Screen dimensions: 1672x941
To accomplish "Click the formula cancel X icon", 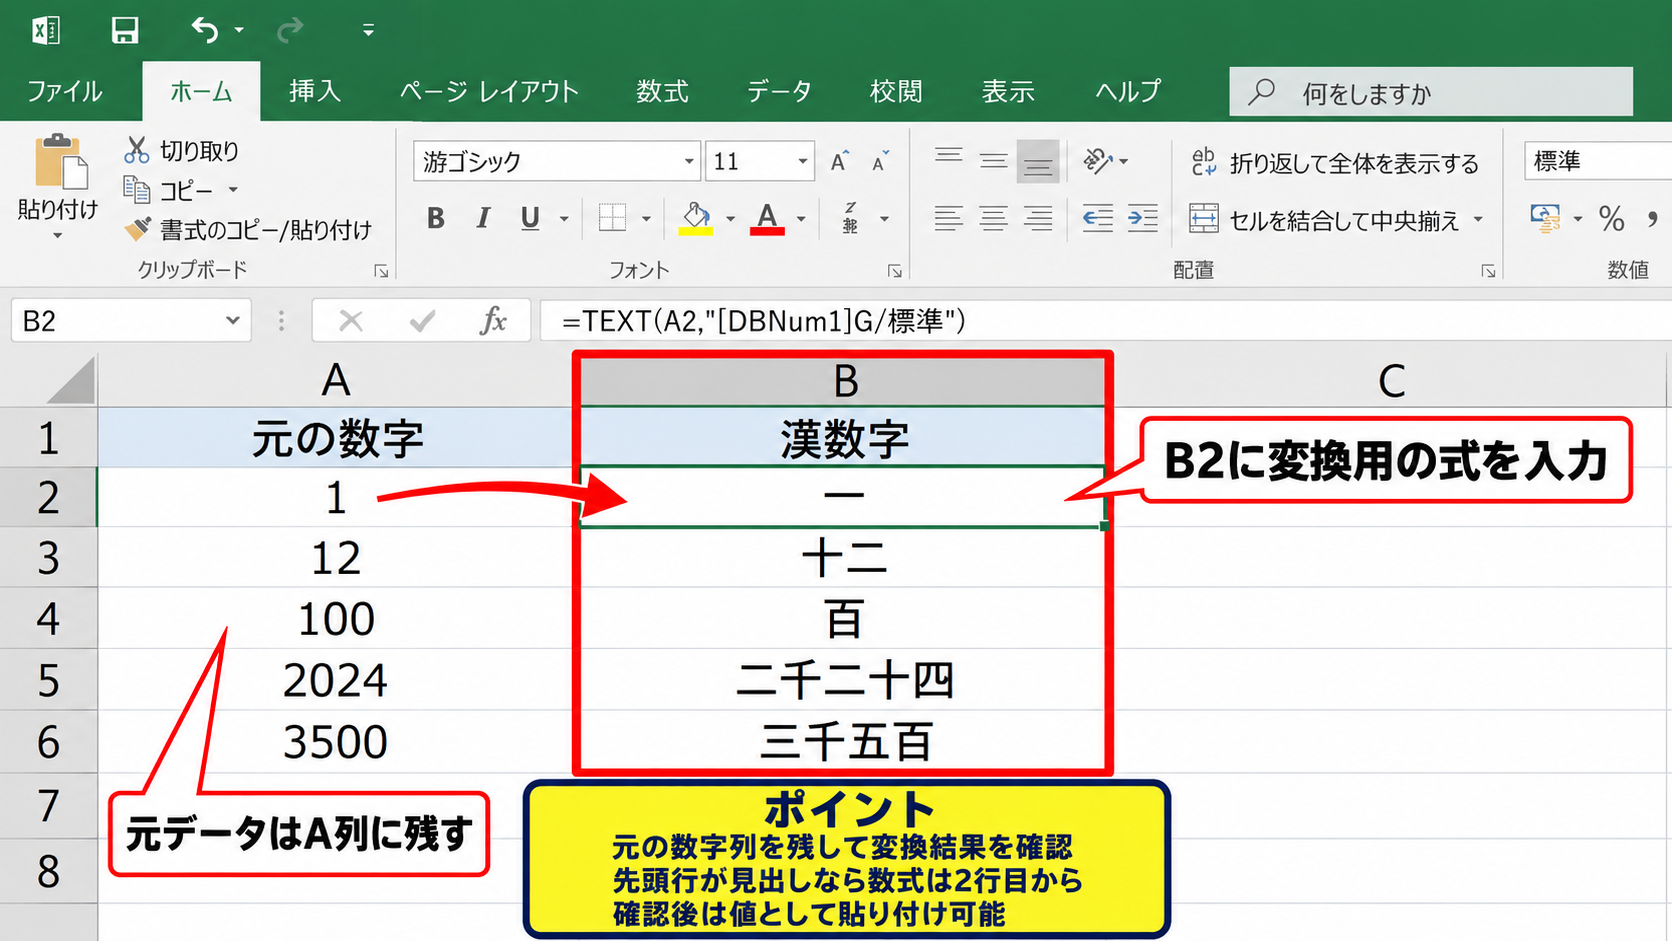I will 350,321.
